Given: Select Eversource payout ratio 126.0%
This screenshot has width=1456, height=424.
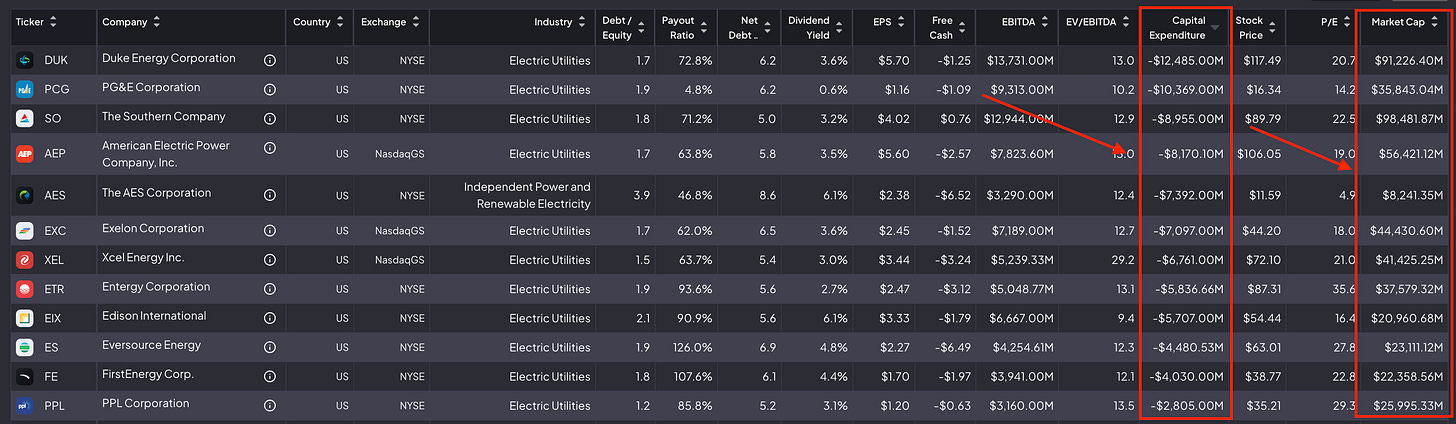Looking at the screenshot, I should [x=693, y=348].
